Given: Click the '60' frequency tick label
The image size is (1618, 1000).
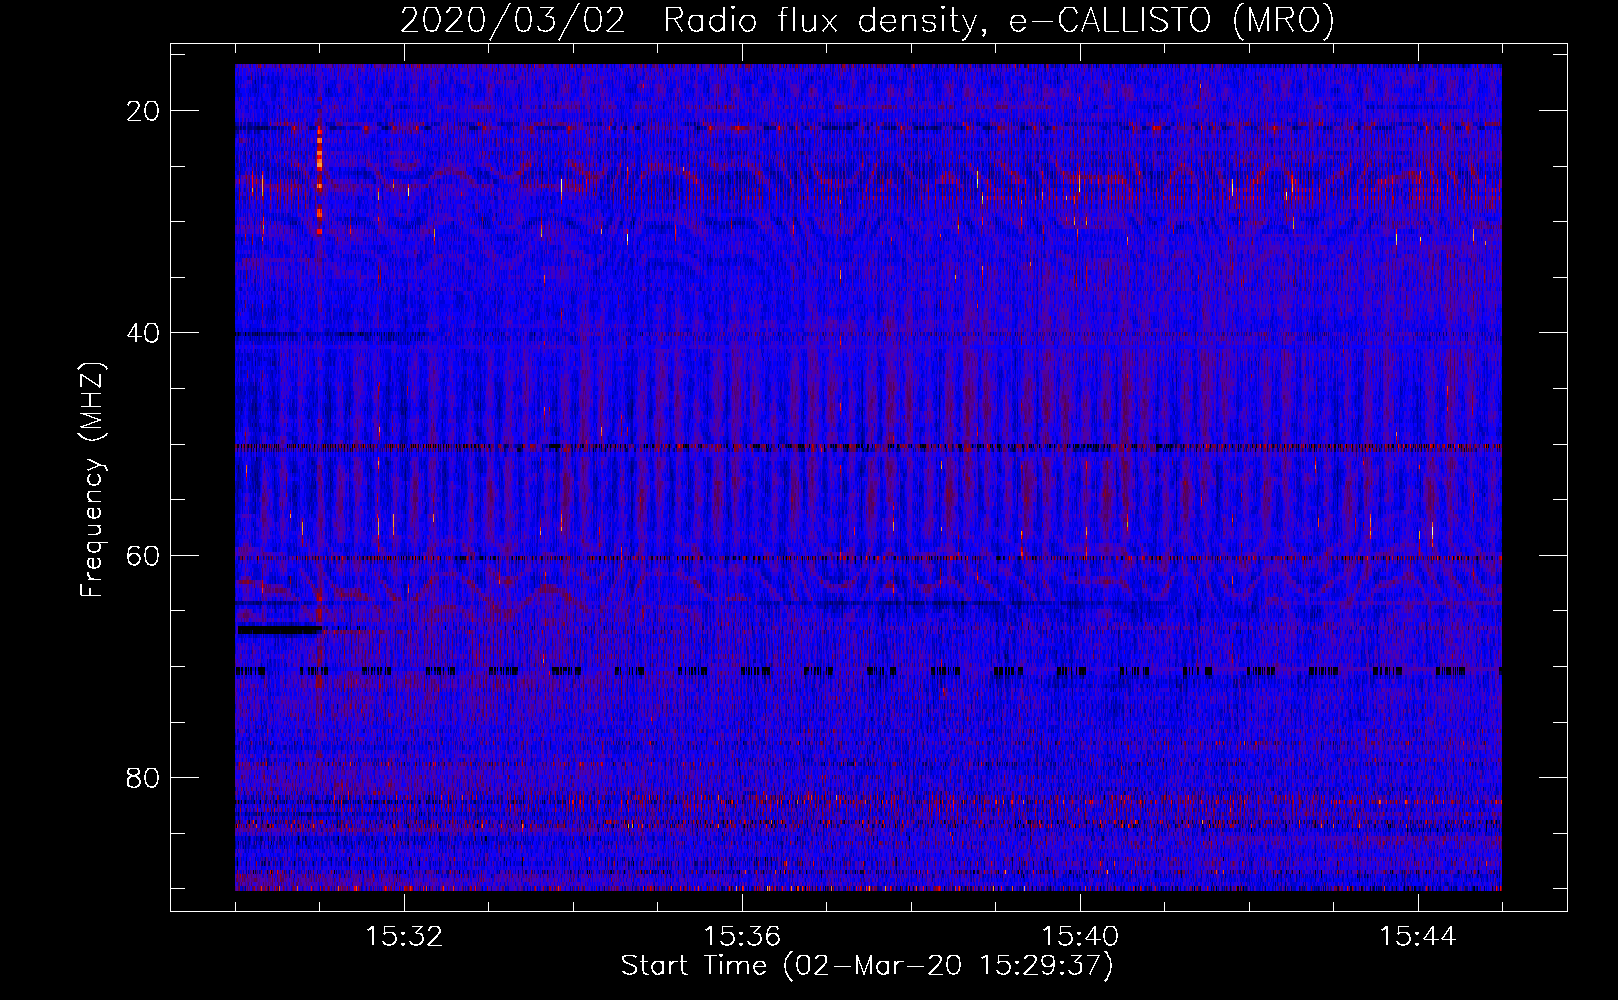Looking at the screenshot, I should (144, 555).
